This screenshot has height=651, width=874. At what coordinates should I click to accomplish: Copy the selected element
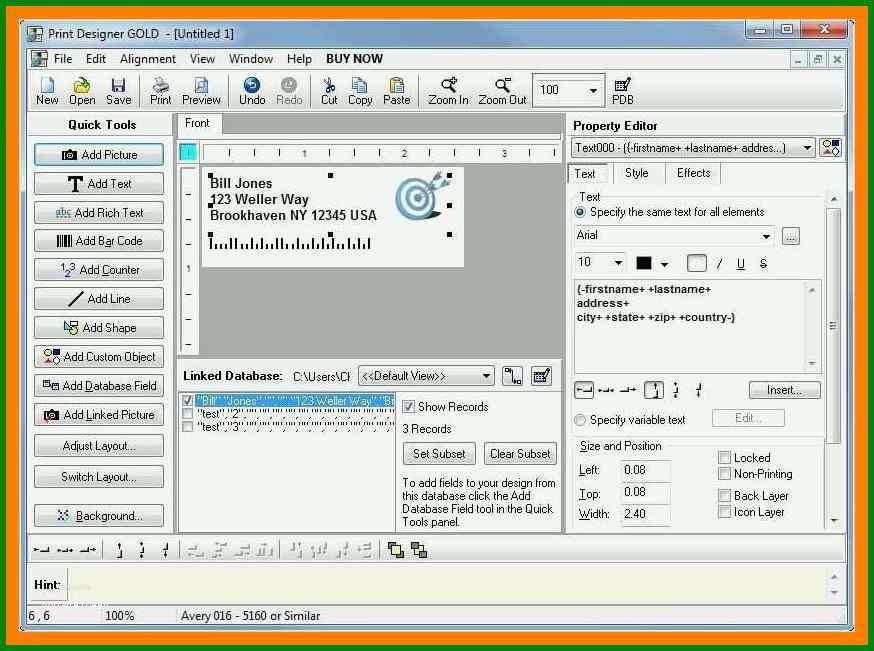pyautogui.click(x=360, y=91)
